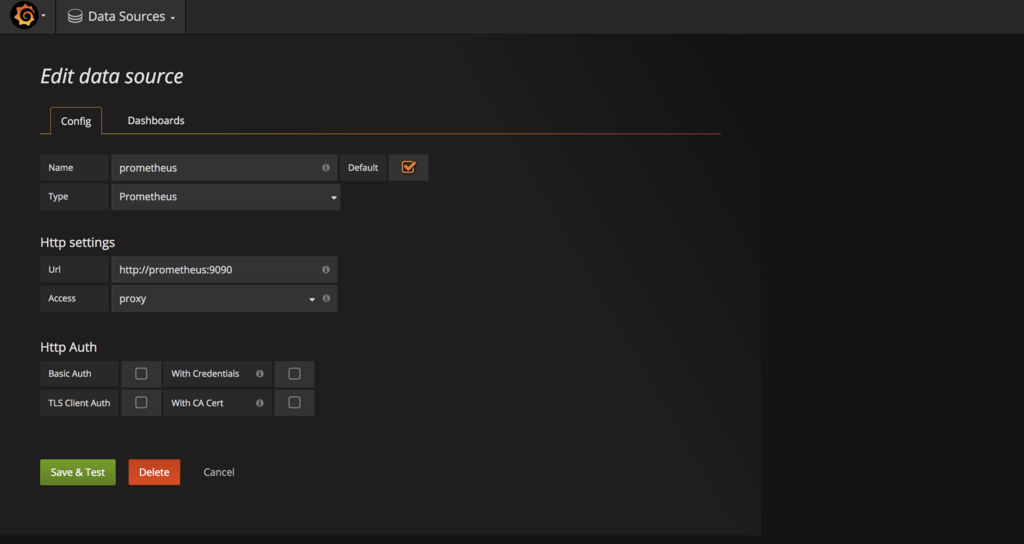The height and width of the screenshot is (544, 1024).
Task: Click the Url input field
Action: click(224, 270)
